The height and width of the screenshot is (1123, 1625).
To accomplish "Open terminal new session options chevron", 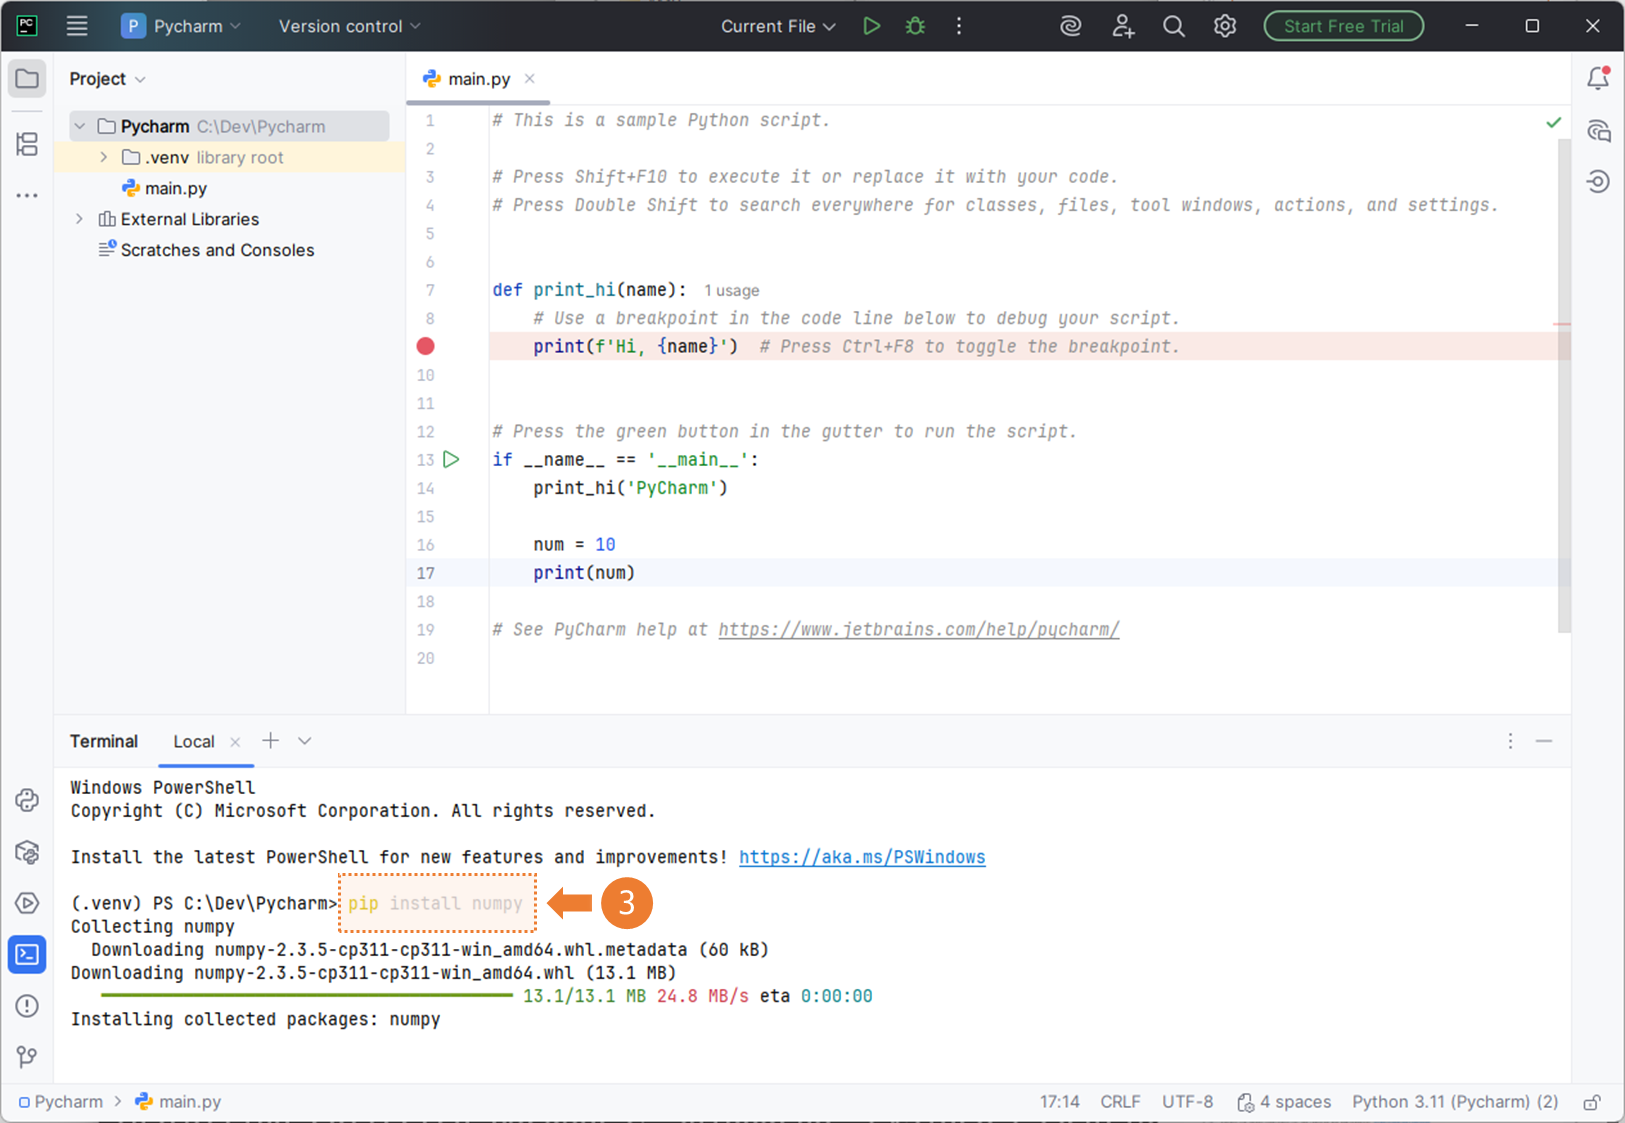I will point(304,741).
